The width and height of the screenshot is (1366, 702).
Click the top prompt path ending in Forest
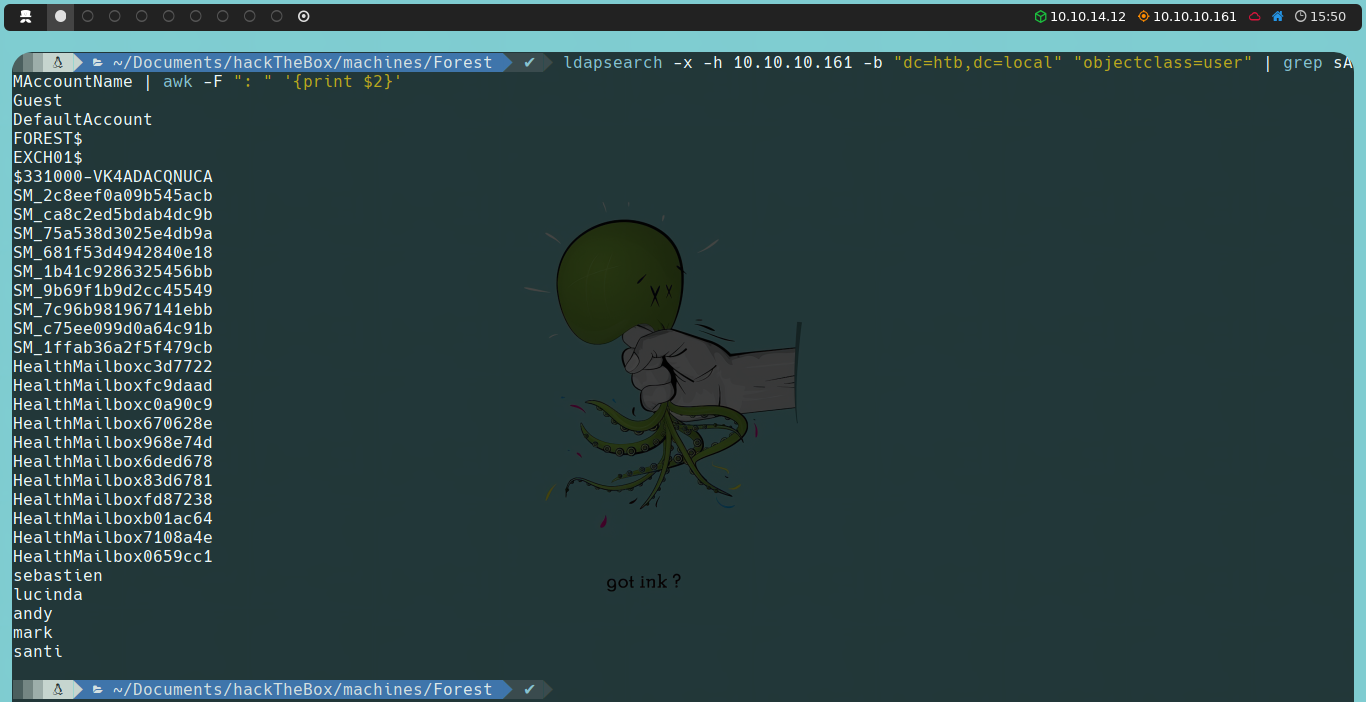(302, 62)
